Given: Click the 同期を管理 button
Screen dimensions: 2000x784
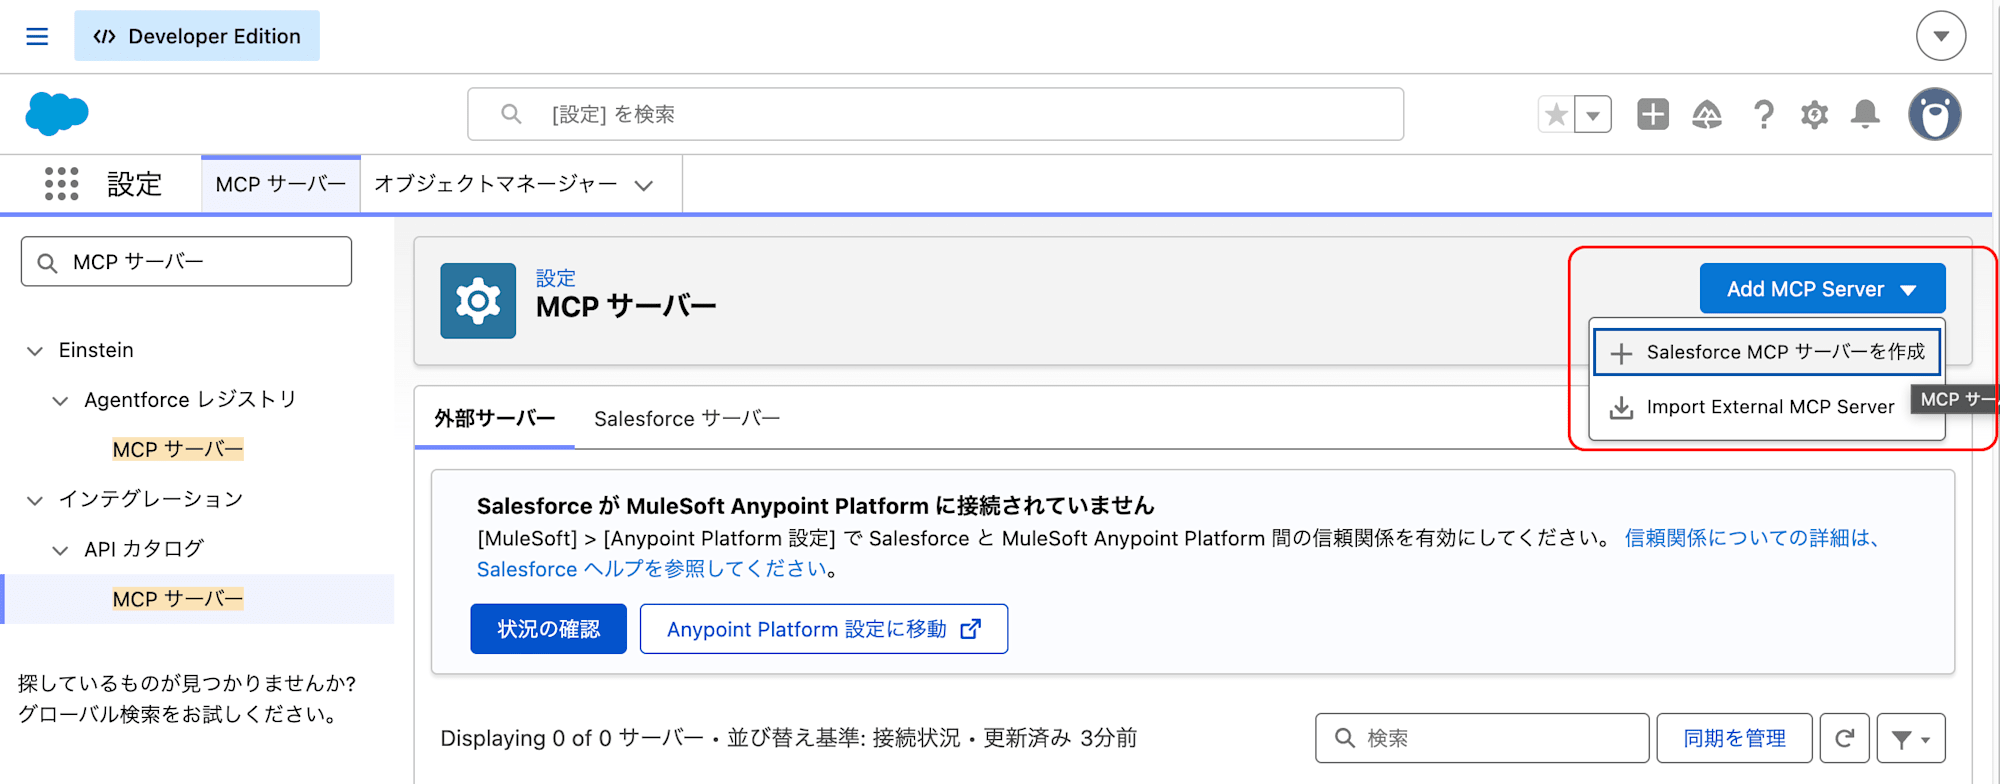Looking at the screenshot, I should tap(1734, 738).
